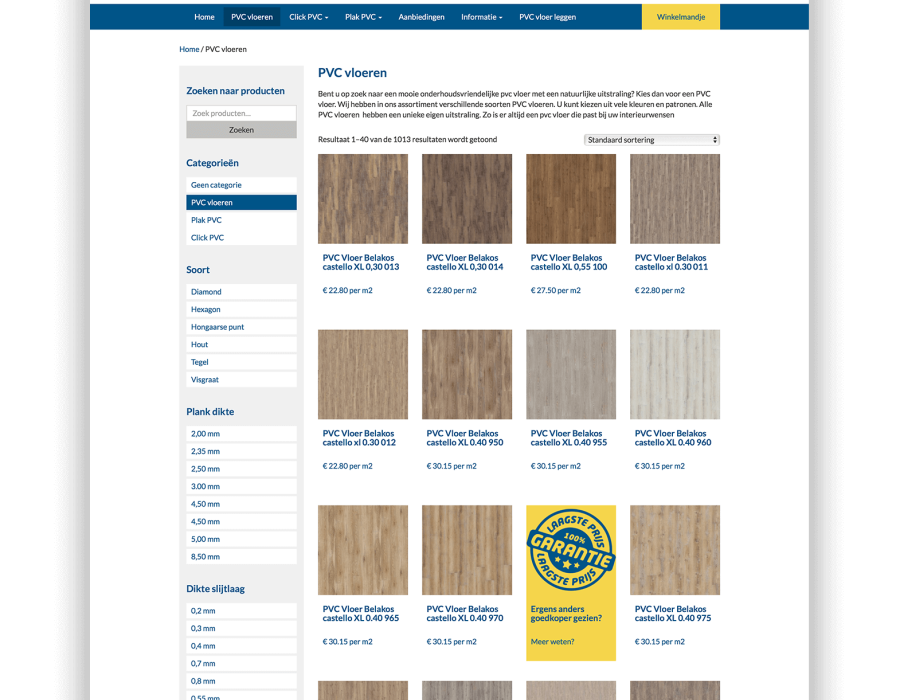
Task: Open castello XL 0.40 950 thumbnail
Action: click(x=467, y=374)
